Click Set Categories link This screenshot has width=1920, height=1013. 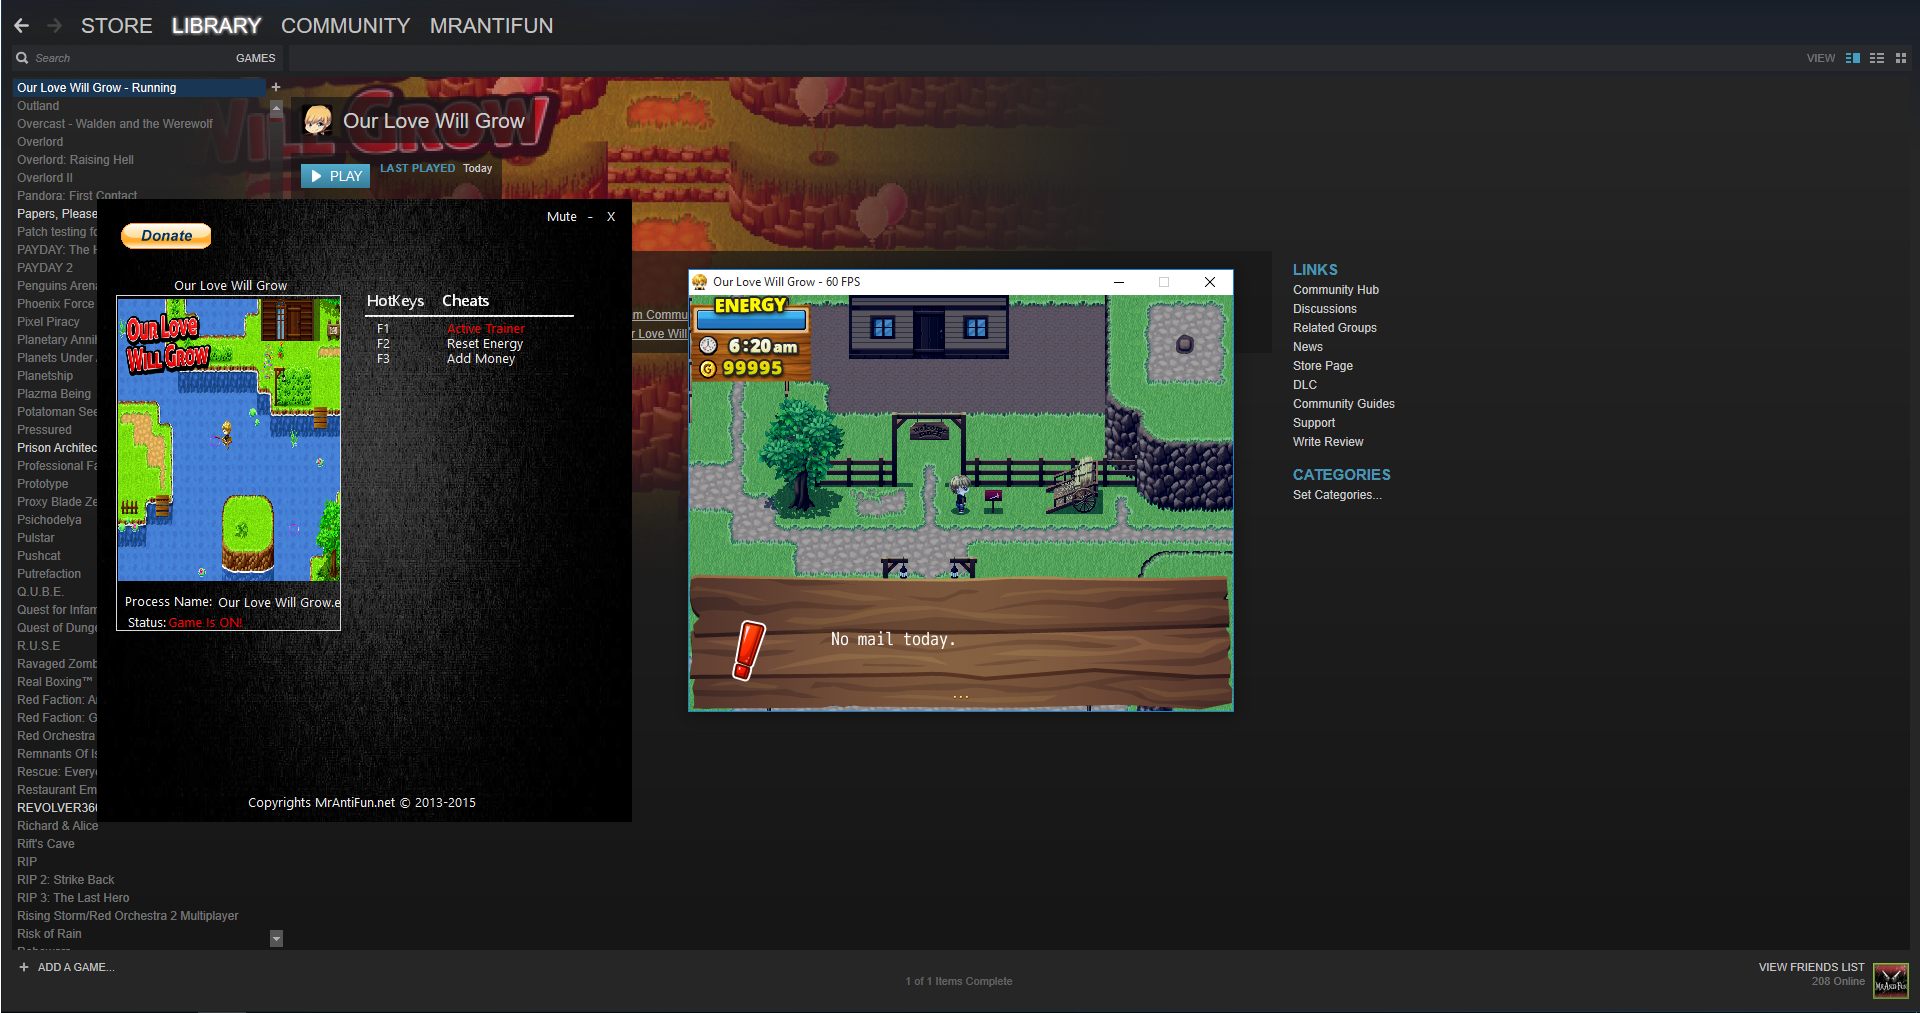(x=1336, y=495)
